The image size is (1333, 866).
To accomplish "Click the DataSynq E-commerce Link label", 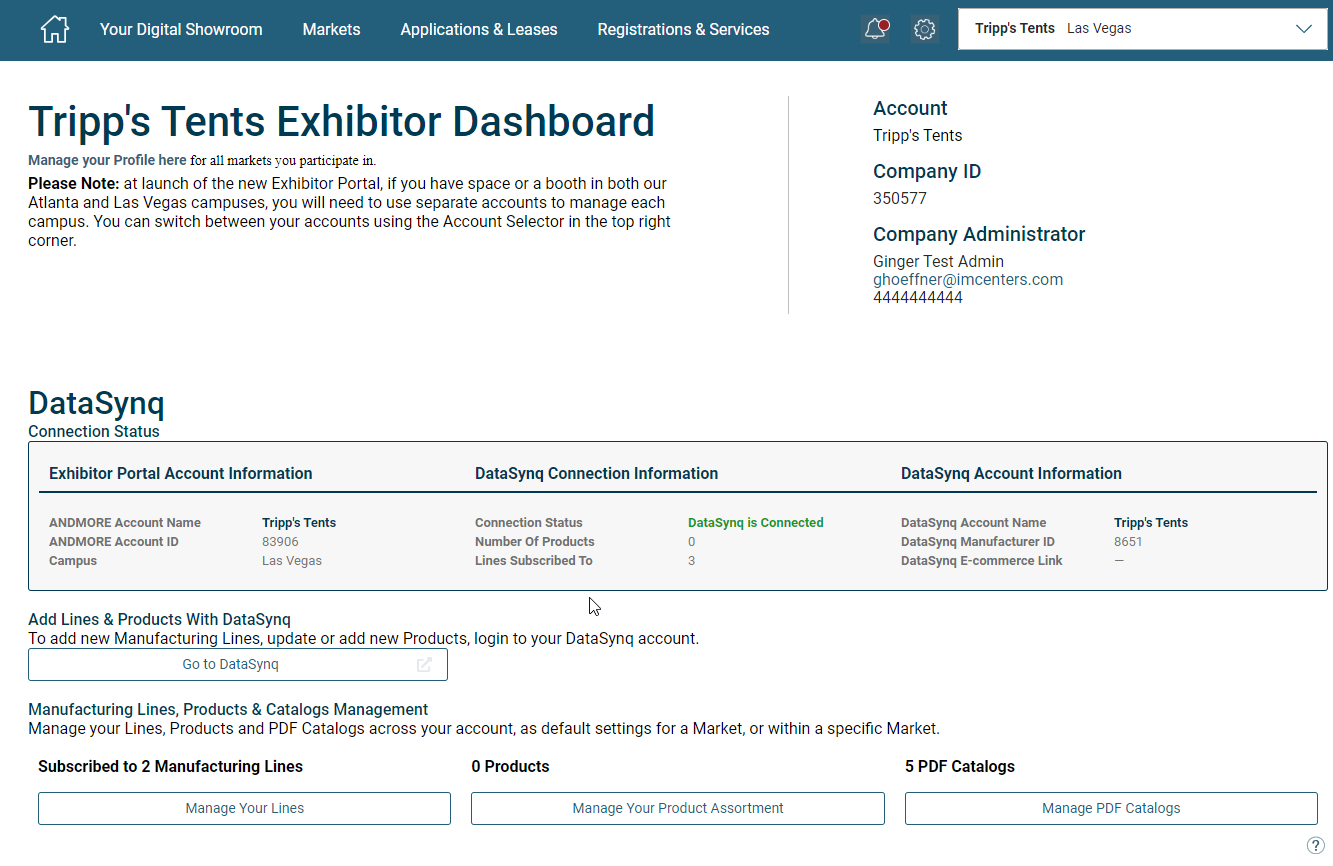I will click(x=982, y=561).
